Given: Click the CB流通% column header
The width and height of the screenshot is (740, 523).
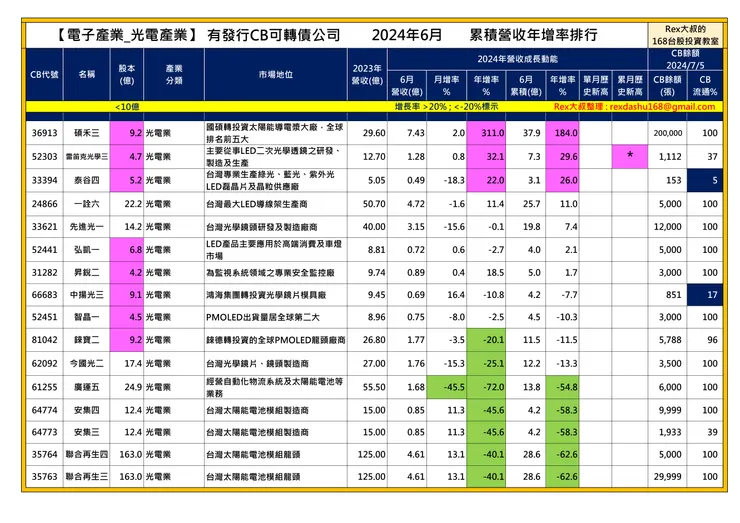Looking at the screenshot, I should [x=705, y=85].
